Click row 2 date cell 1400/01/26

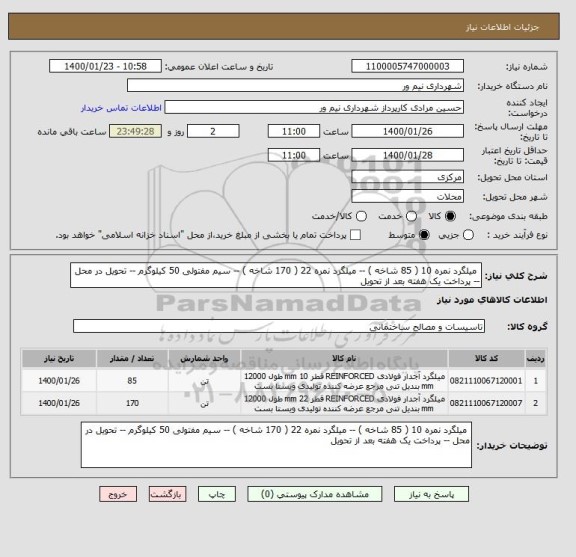(59, 403)
